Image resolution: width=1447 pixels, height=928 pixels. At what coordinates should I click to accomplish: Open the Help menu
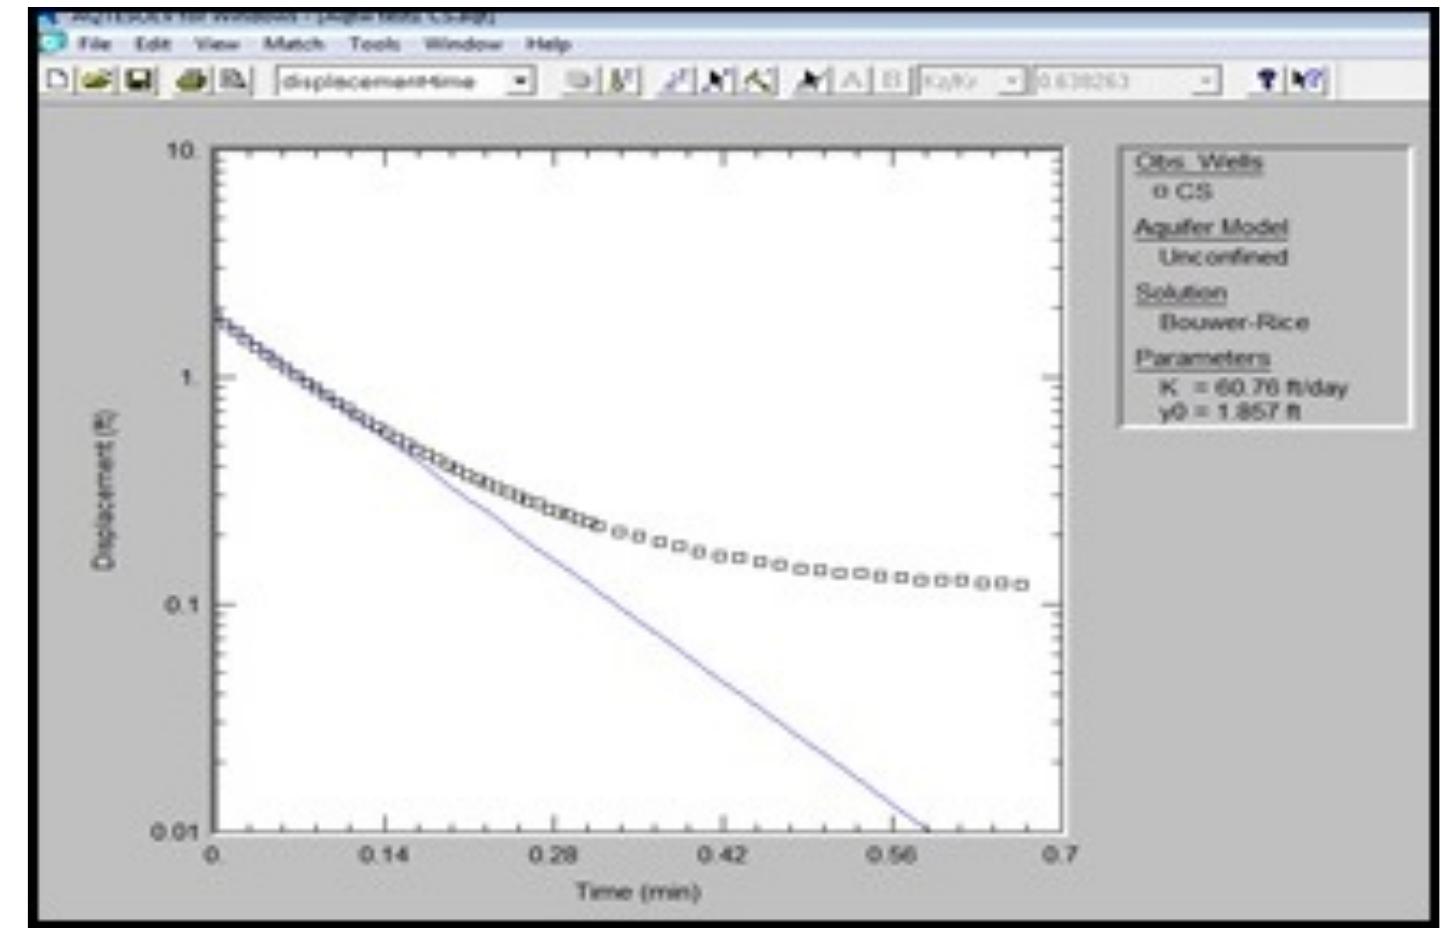[548, 44]
